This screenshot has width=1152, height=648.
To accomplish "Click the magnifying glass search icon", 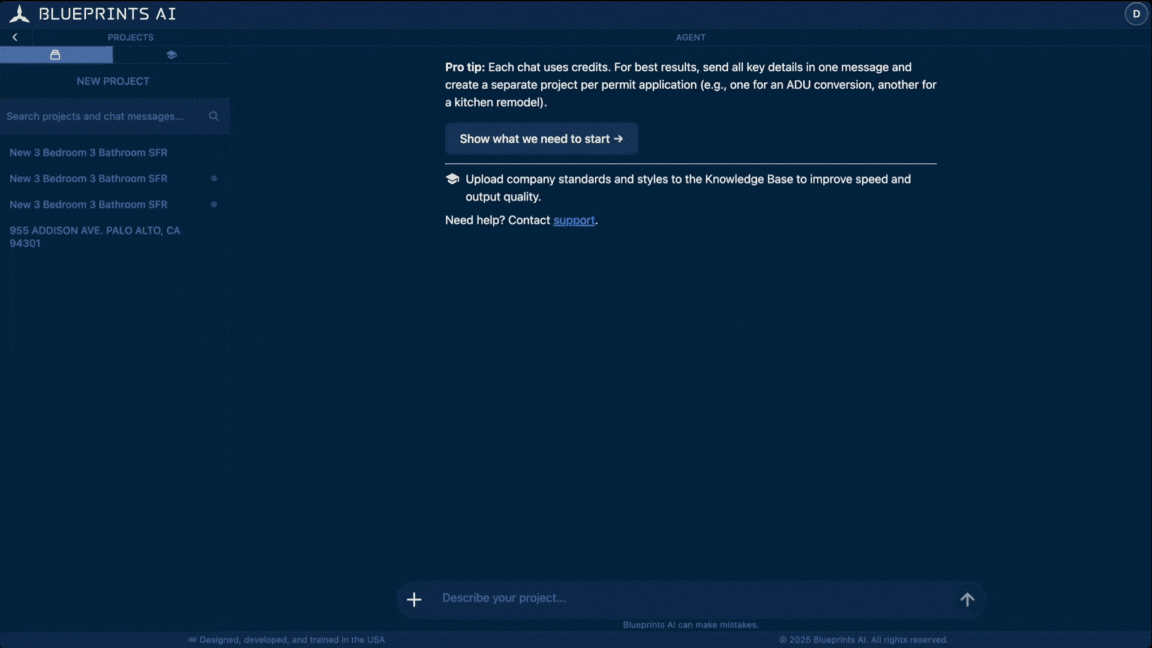I will click(x=214, y=116).
